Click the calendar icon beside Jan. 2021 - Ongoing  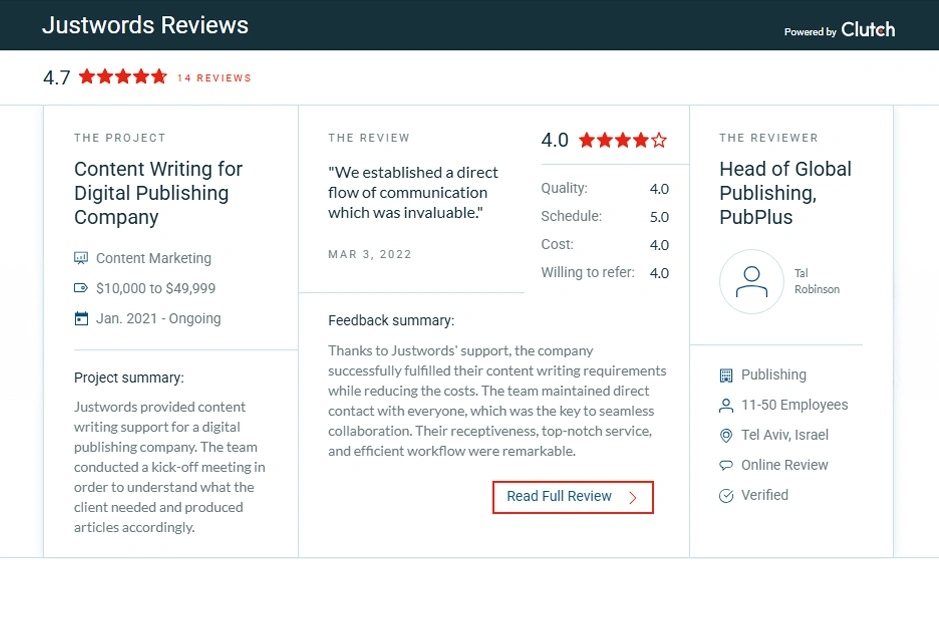(81, 318)
